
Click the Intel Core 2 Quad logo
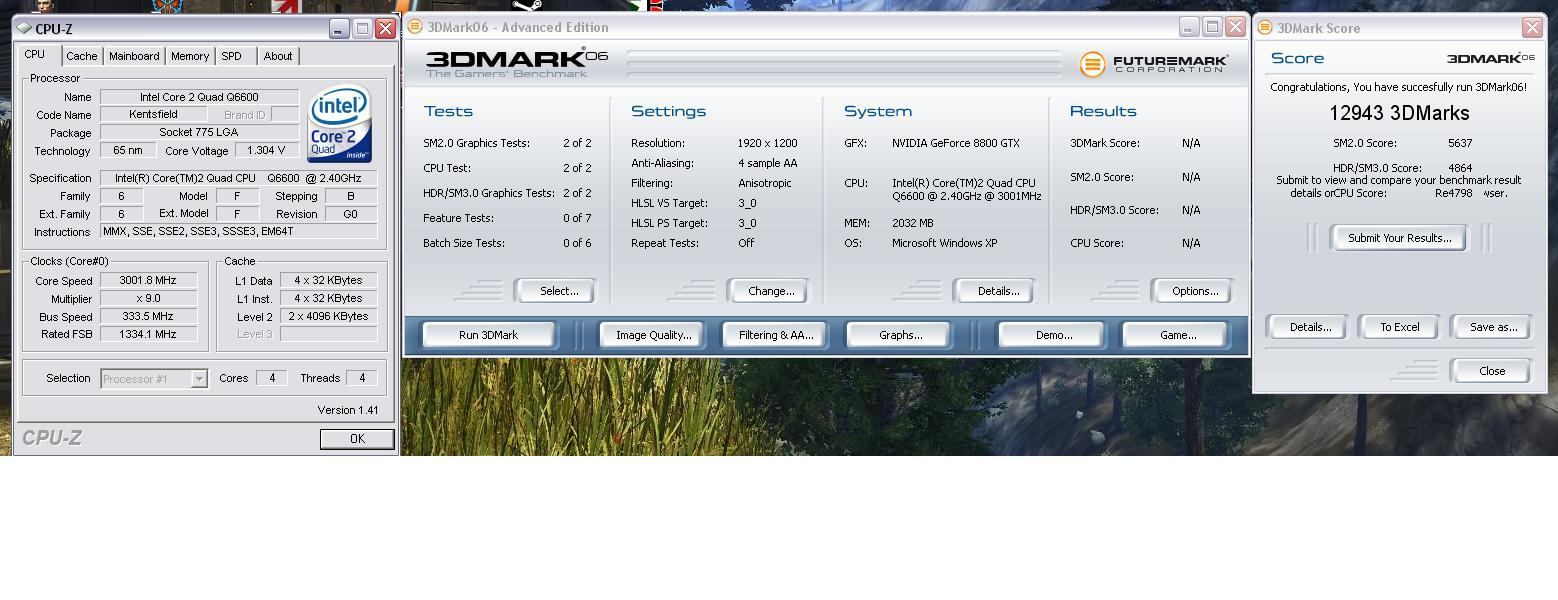pos(340,124)
